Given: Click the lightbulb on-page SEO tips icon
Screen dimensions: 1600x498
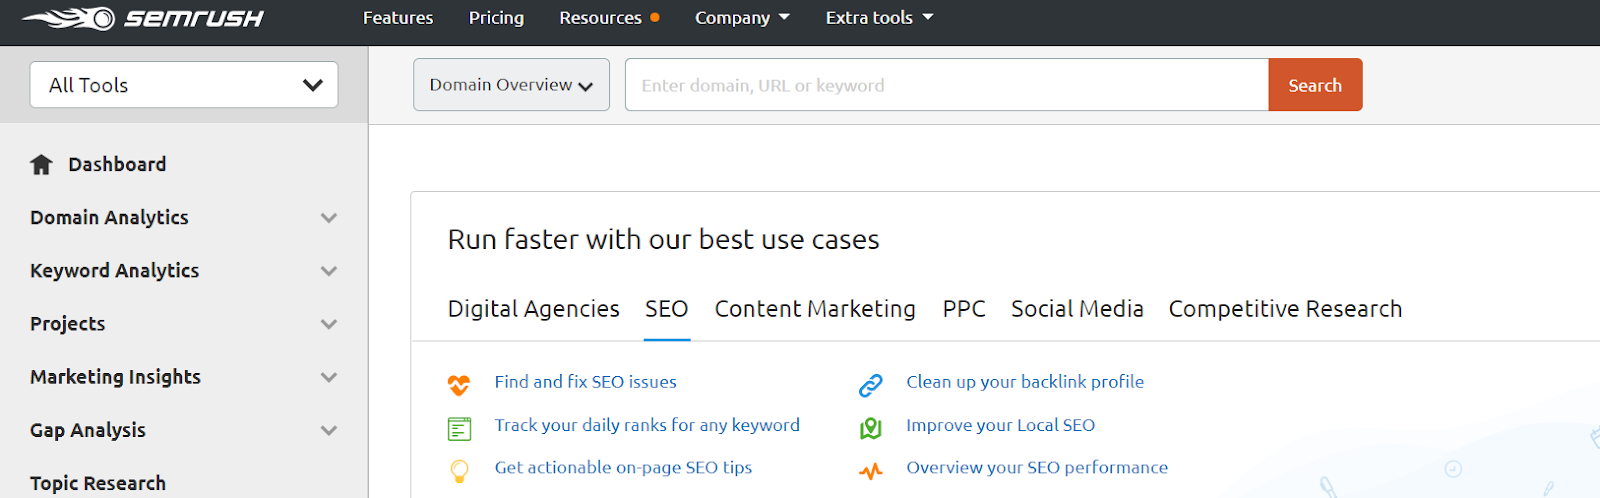Looking at the screenshot, I should [x=459, y=470].
